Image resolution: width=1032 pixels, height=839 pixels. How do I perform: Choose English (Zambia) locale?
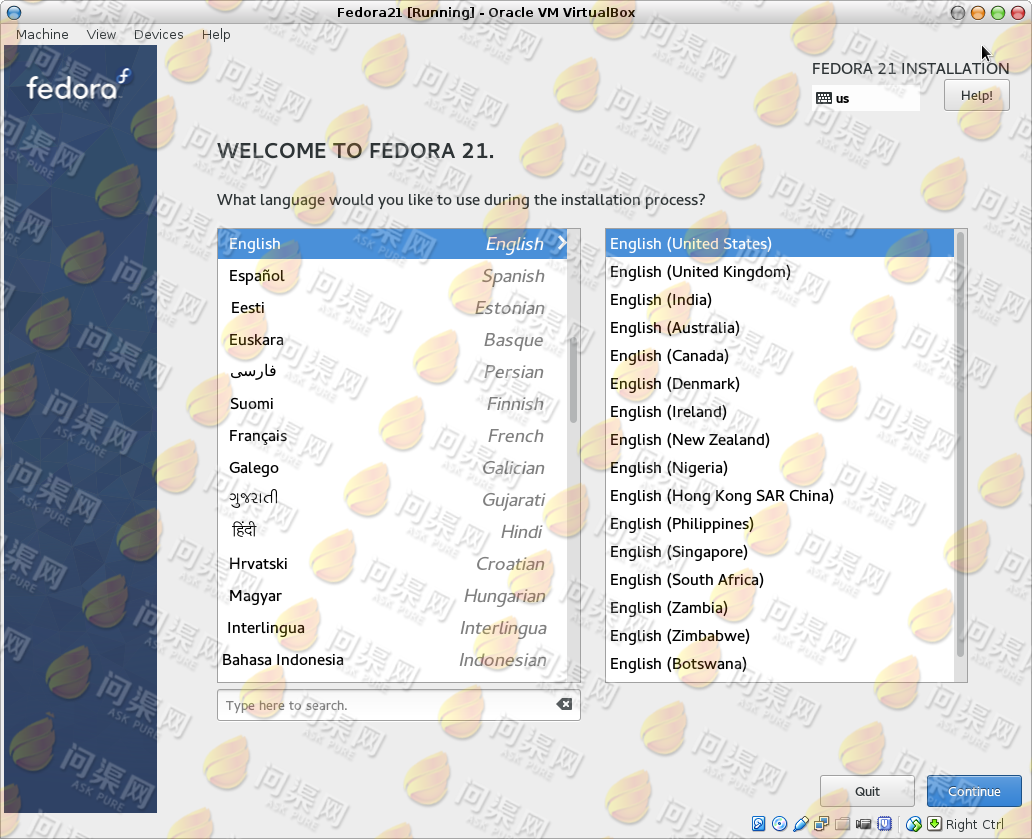780,607
